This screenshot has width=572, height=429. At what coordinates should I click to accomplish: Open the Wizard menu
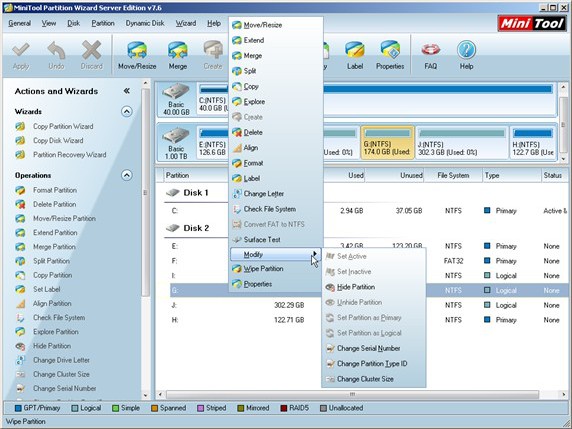tap(186, 23)
